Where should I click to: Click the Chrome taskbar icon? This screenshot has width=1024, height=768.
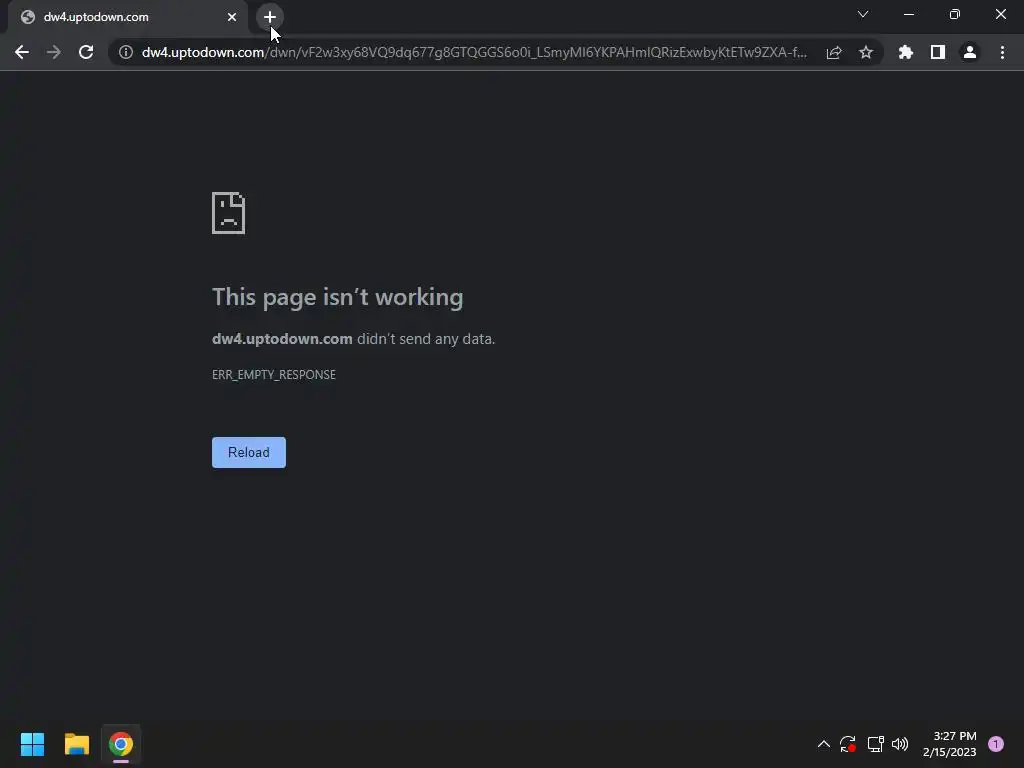(x=121, y=744)
